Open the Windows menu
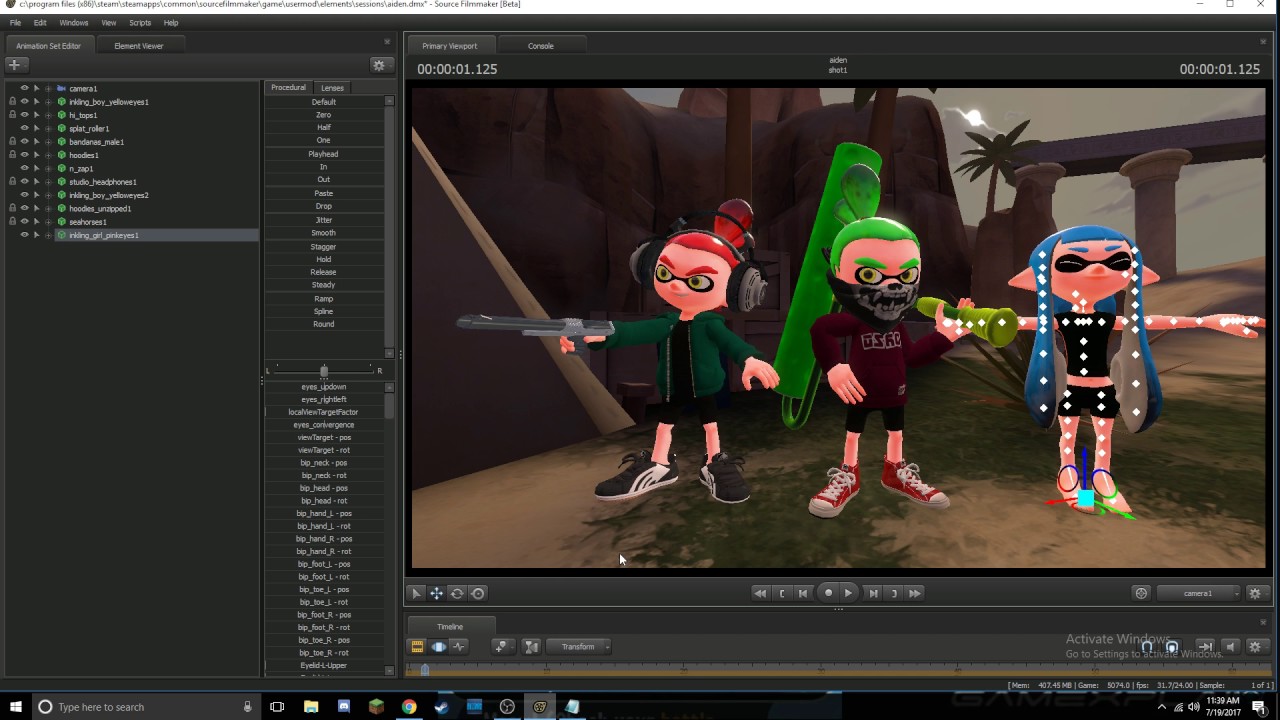 tap(74, 22)
